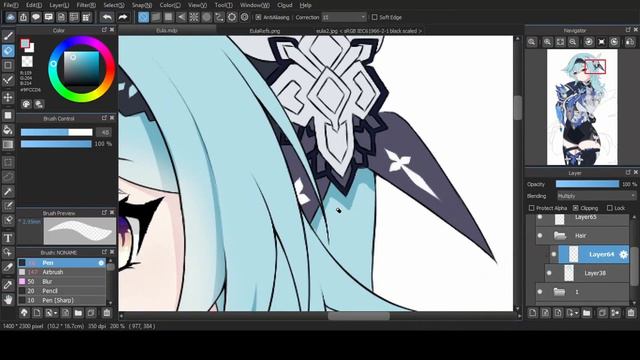Hide Layer38 visibility dot

coord(549,273)
